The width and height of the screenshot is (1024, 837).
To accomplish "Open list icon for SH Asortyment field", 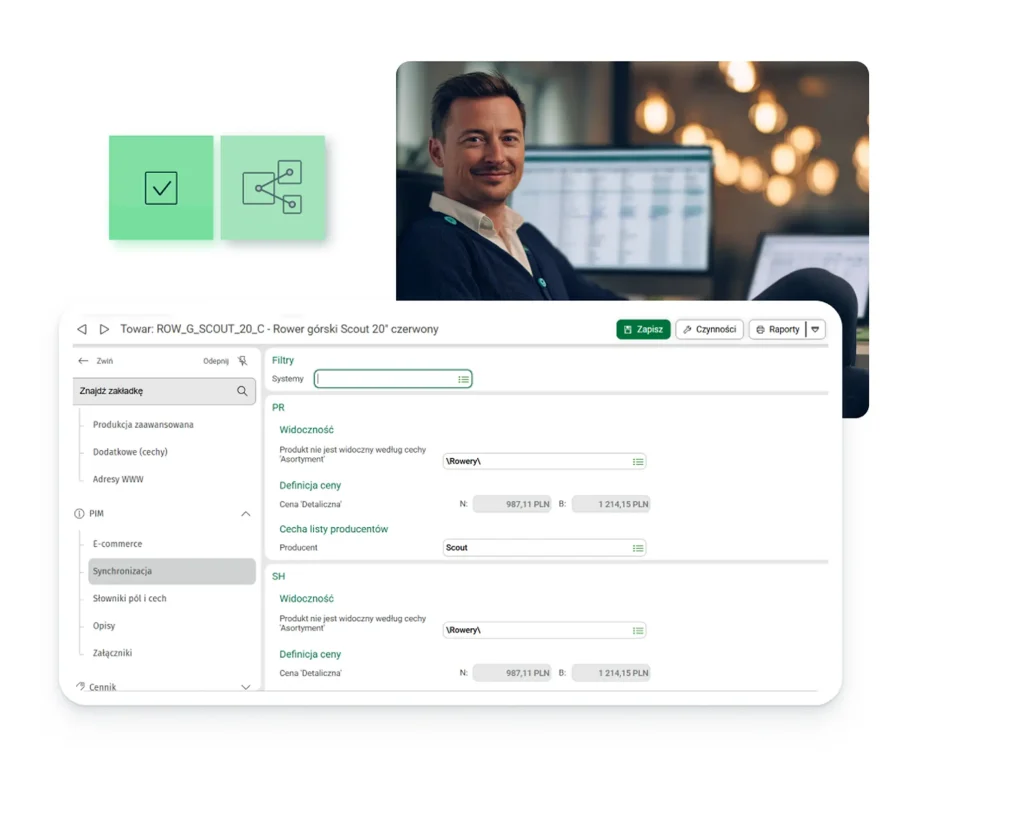I will (x=638, y=631).
